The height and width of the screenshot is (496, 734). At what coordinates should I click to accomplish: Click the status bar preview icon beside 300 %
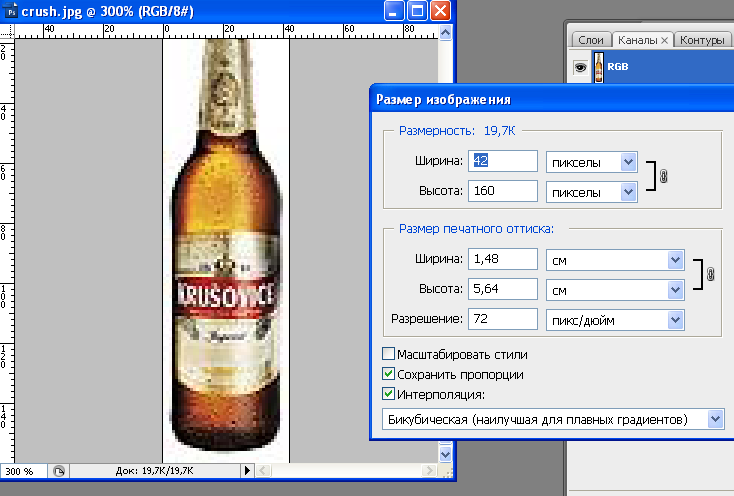pyautogui.click(x=59, y=471)
